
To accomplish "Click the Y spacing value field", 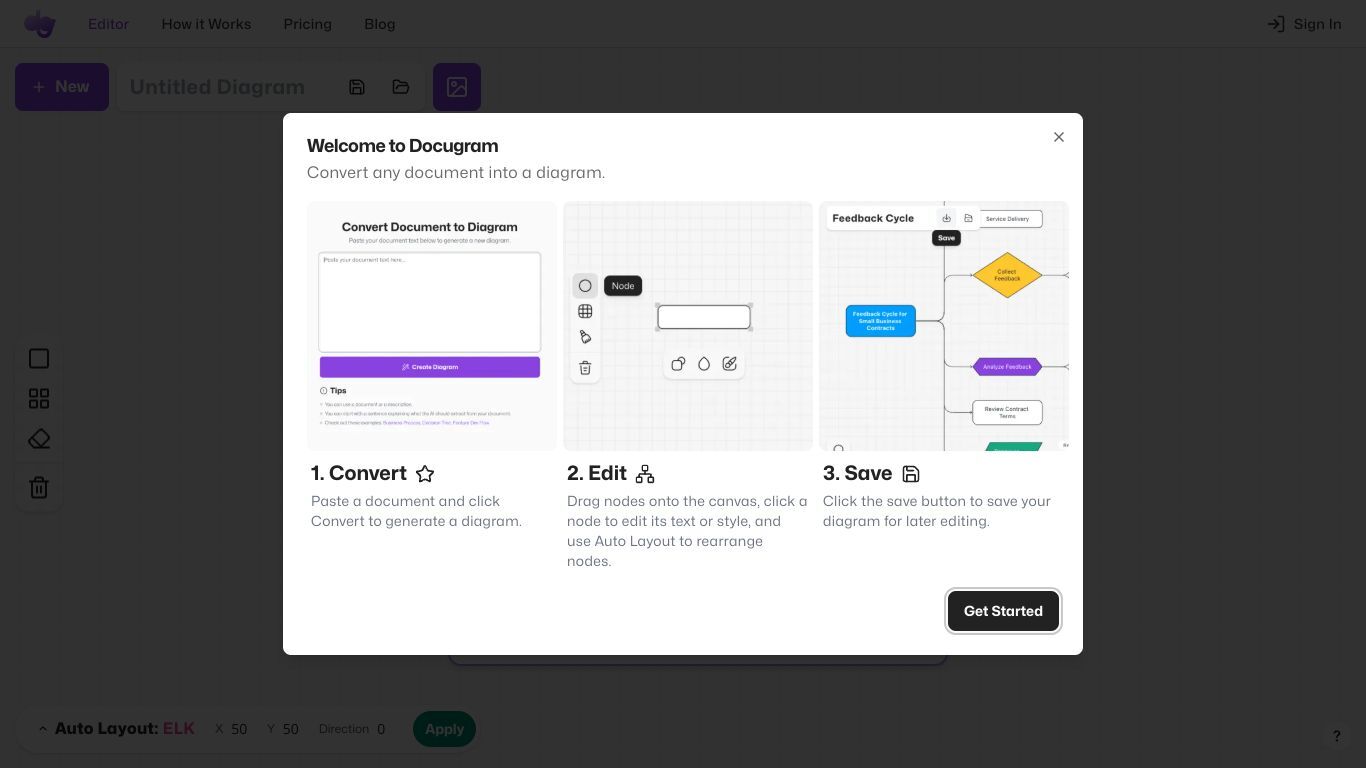I will click(x=290, y=729).
